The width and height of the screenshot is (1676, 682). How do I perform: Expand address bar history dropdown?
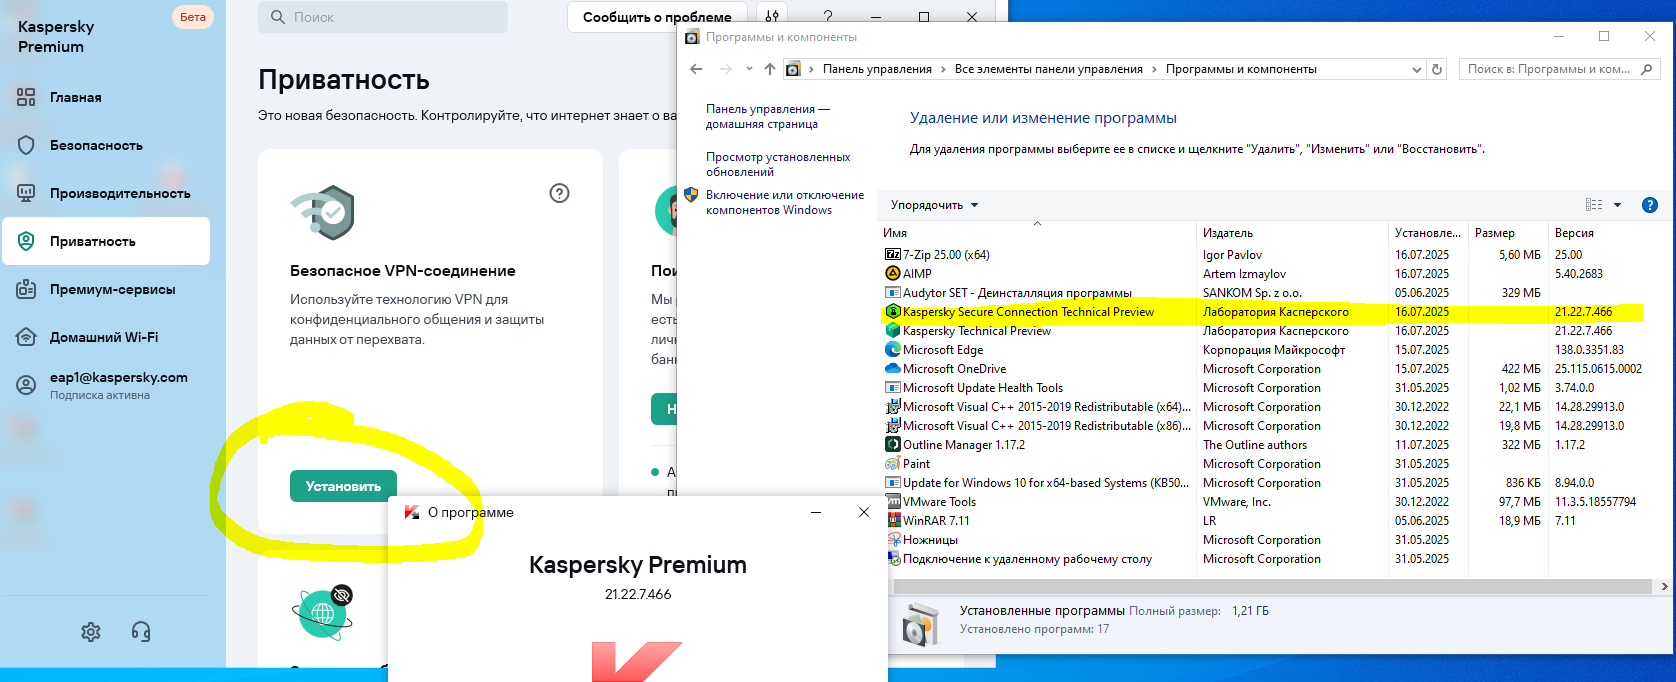tap(1416, 69)
